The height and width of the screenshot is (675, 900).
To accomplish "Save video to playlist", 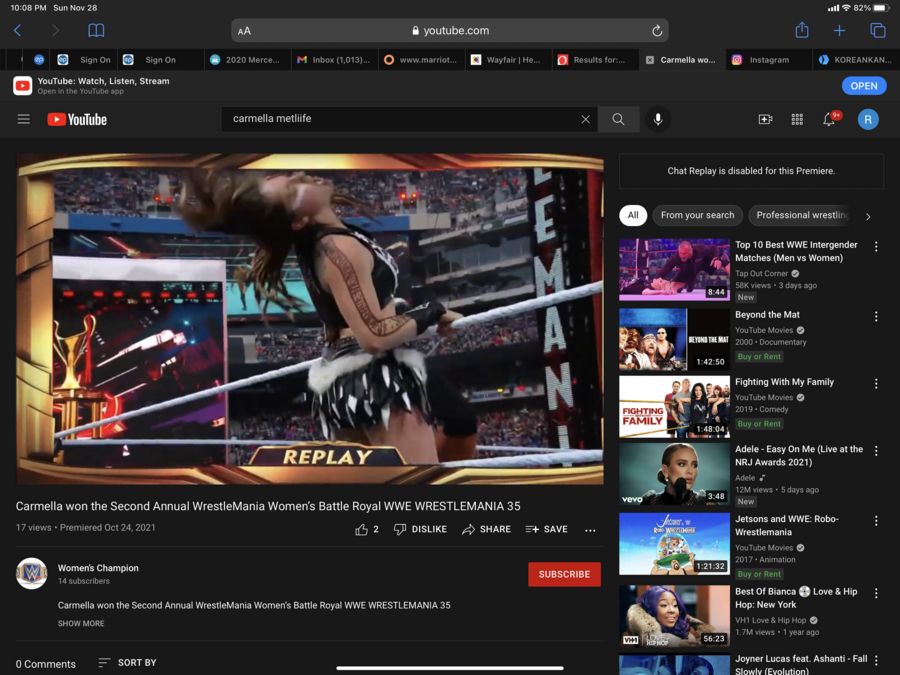I will click(546, 529).
